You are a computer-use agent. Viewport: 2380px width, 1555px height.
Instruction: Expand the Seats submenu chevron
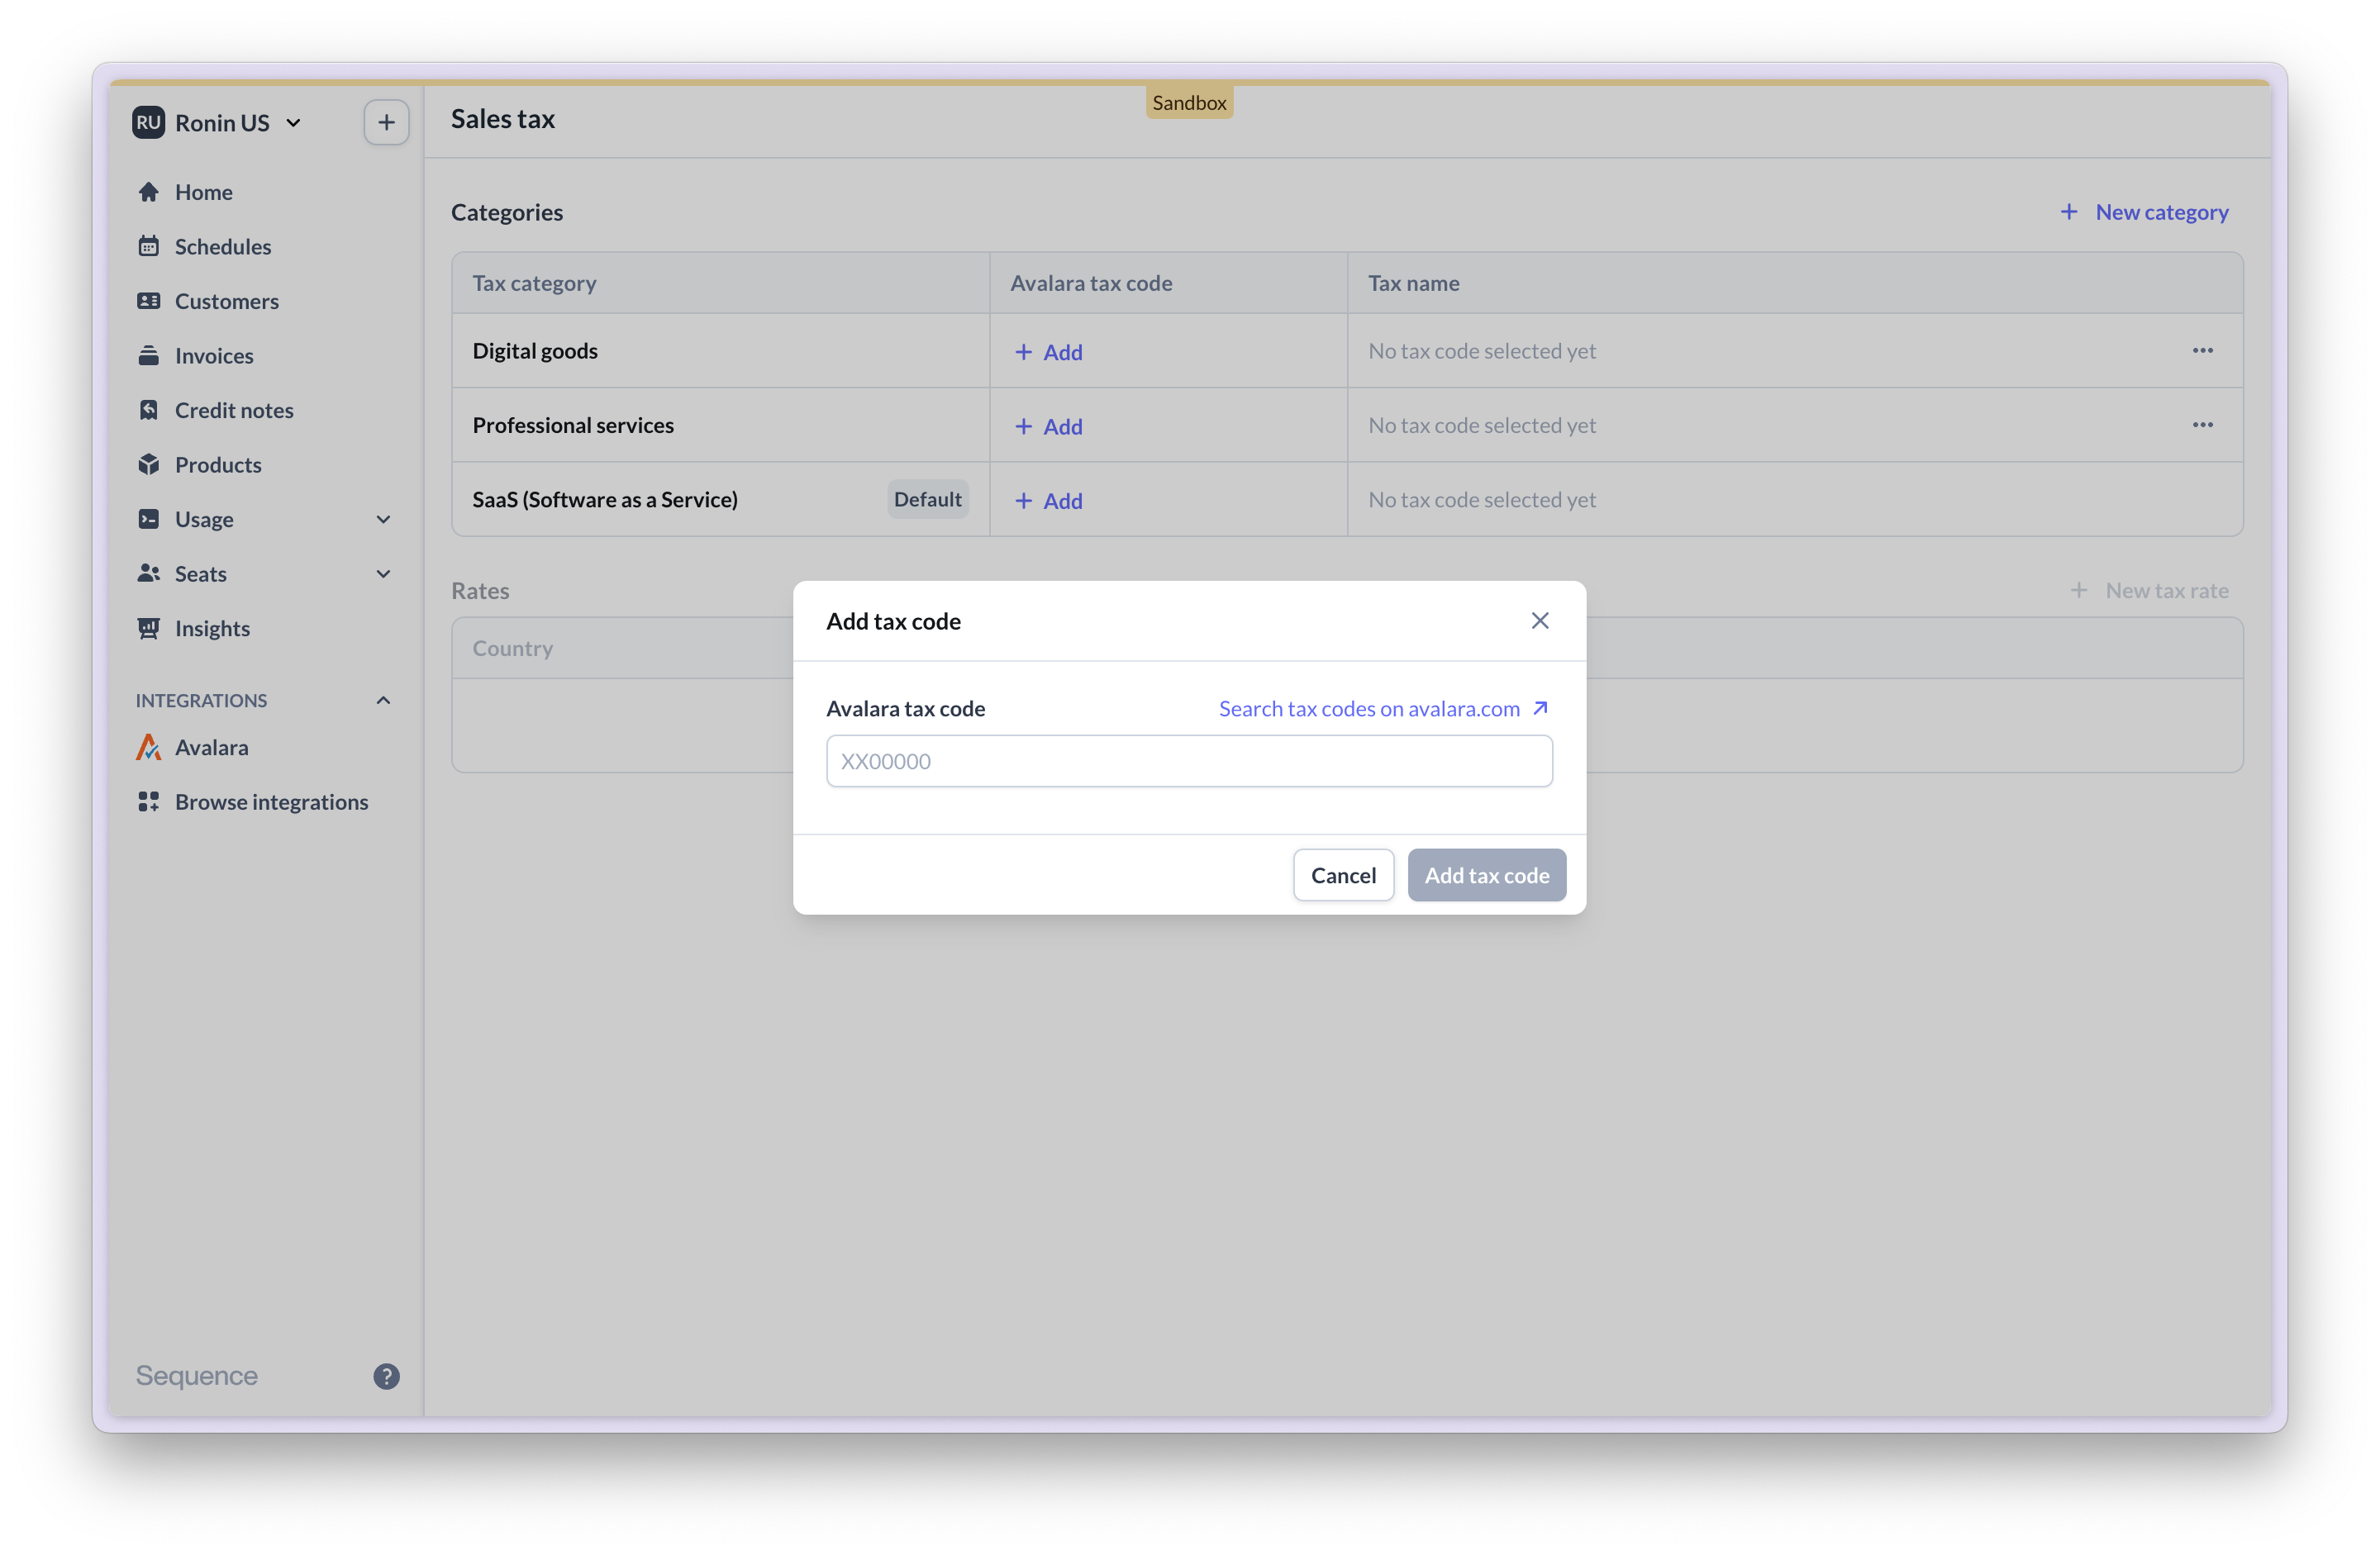tap(383, 573)
